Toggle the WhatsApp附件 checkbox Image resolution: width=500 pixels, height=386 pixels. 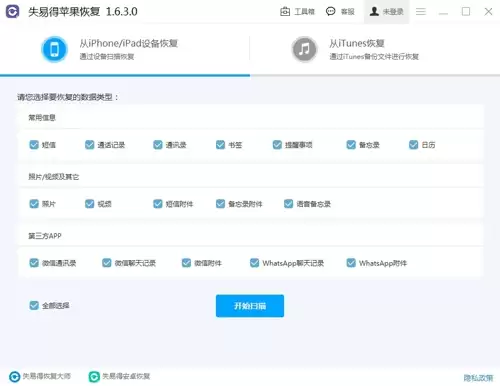pyautogui.click(x=351, y=263)
